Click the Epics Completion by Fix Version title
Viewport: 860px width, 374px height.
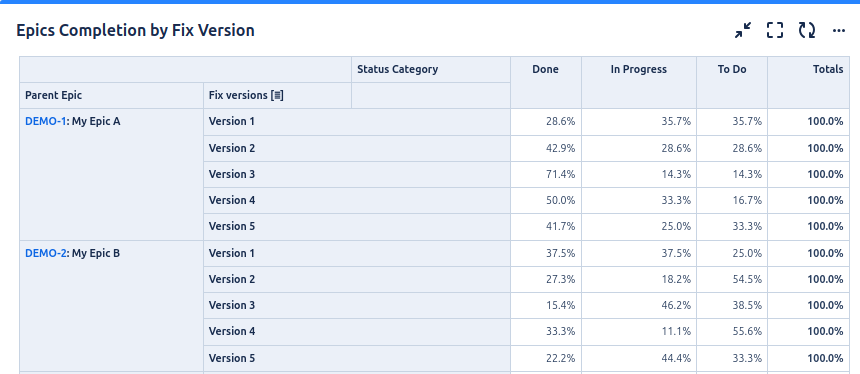[135, 31]
